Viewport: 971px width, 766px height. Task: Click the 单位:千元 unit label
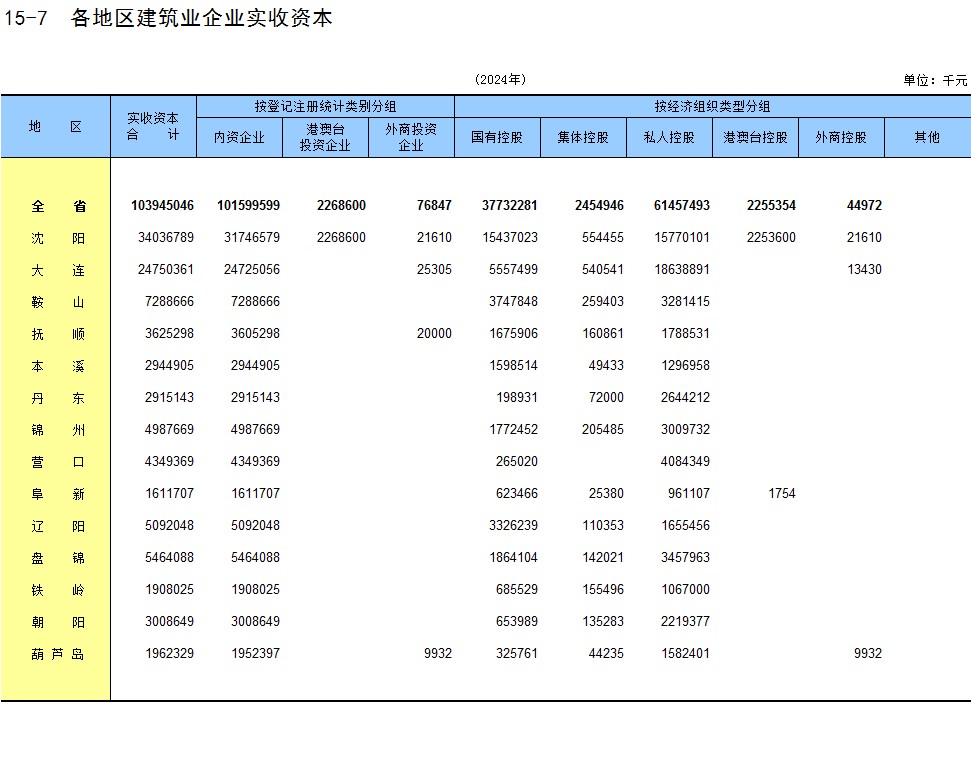[x=935, y=80]
